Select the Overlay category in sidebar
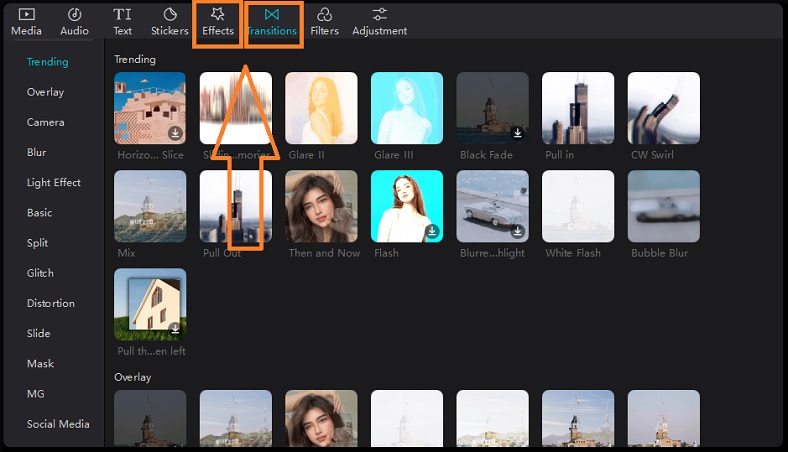Viewport: 788px width, 452px height. 45,92
